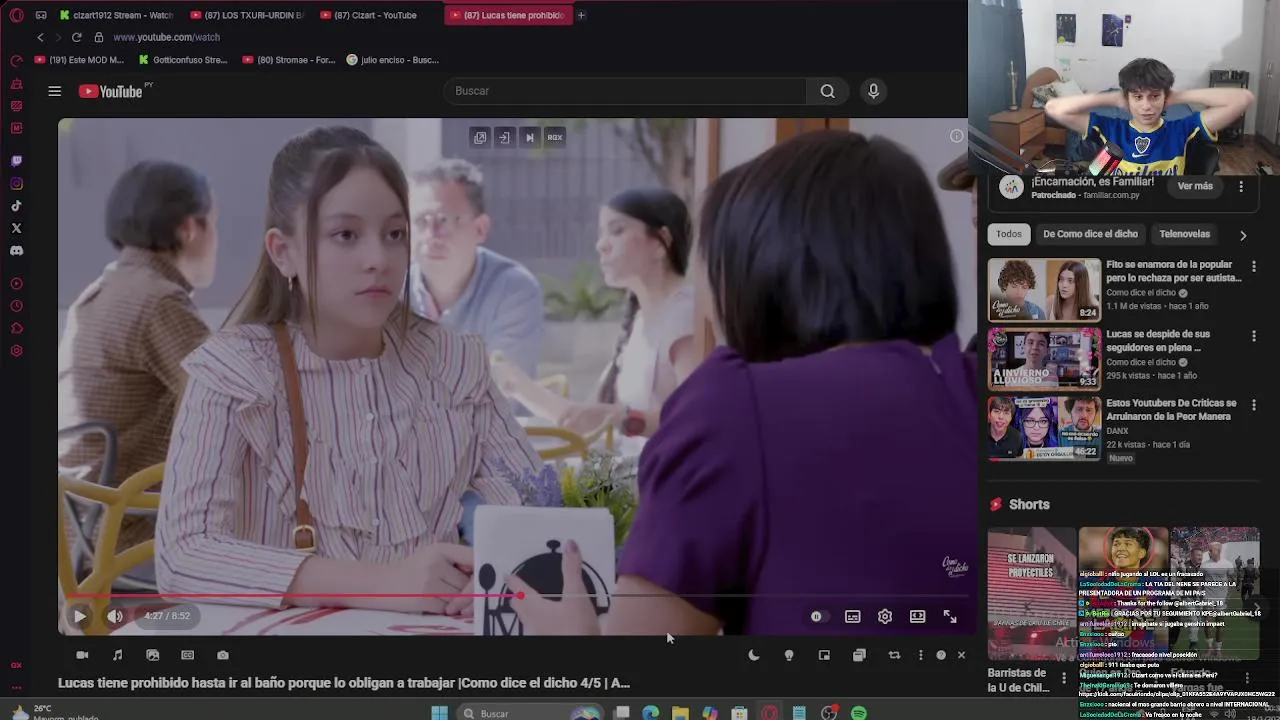The image size is (1280, 720).
Task: Open options for the Fito se enamora video
Action: click(1254, 267)
